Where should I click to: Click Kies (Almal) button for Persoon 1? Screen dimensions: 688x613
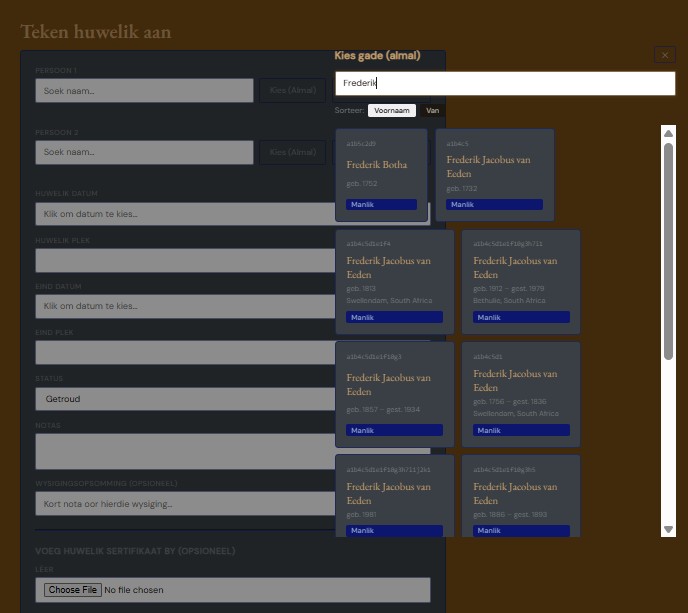click(x=293, y=90)
